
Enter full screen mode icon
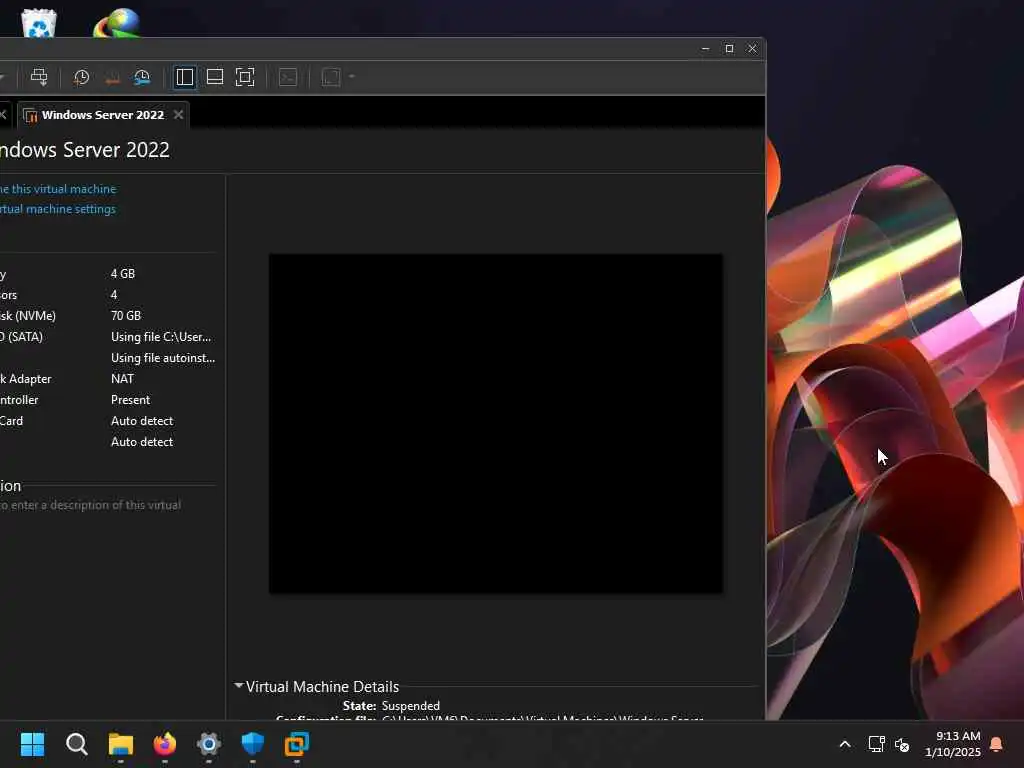[245, 77]
